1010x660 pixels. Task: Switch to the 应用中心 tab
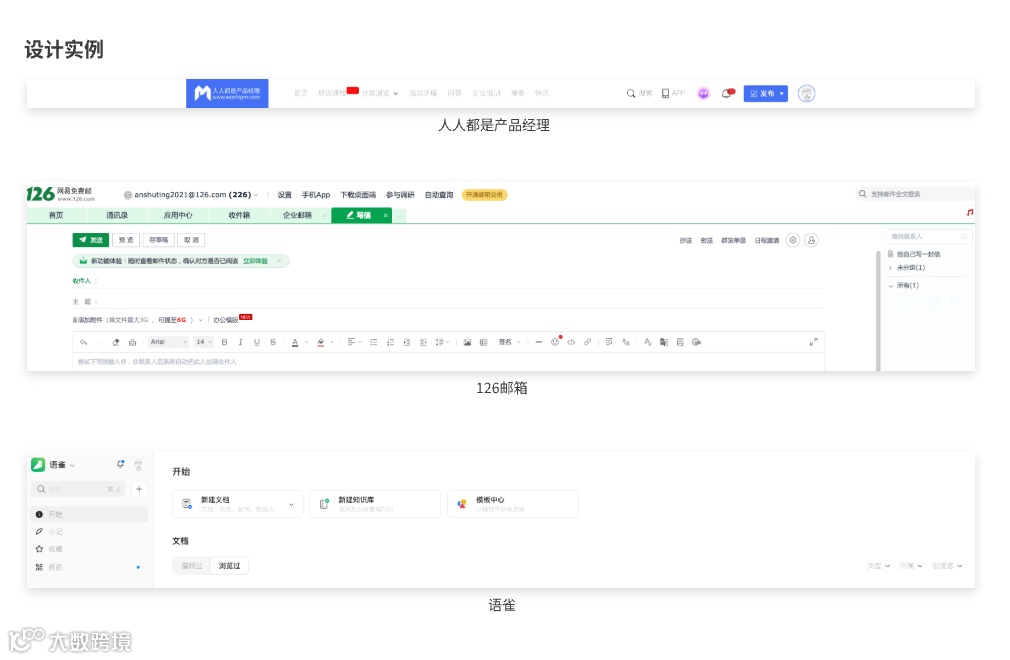(x=178, y=215)
